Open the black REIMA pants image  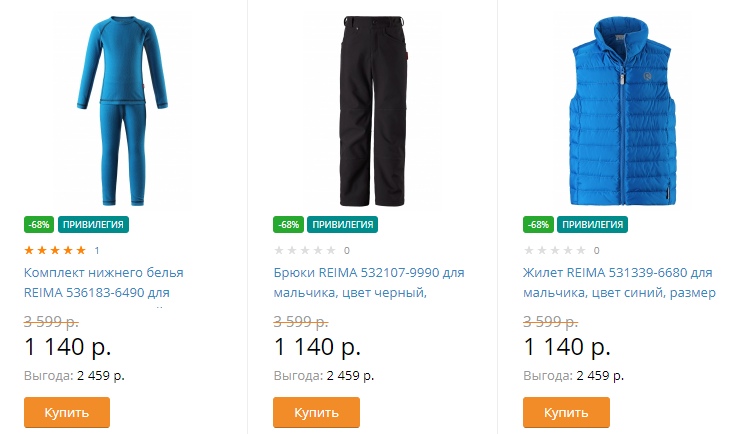pyautogui.click(x=373, y=111)
